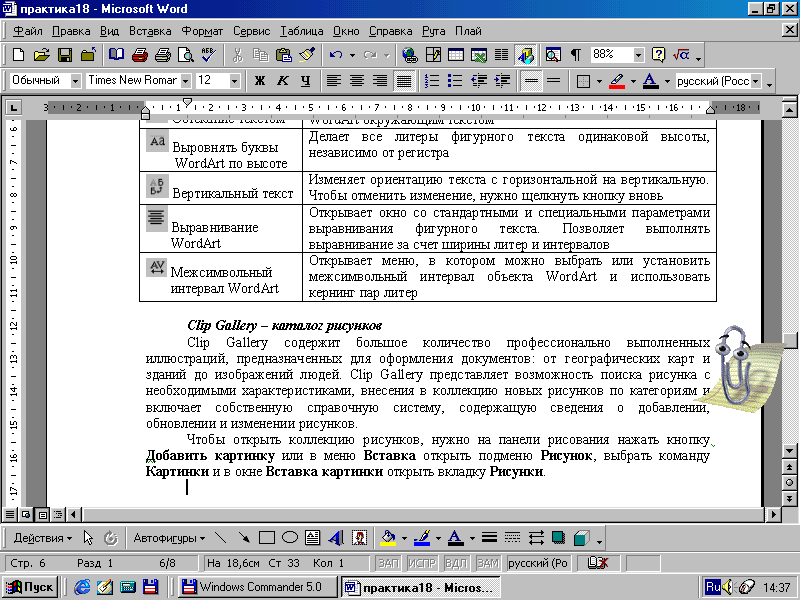Image resolution: width=800 pixels, height=600 pixels.
Task: Insert an Excel worksheet
Action: click(x=479, y=55)
